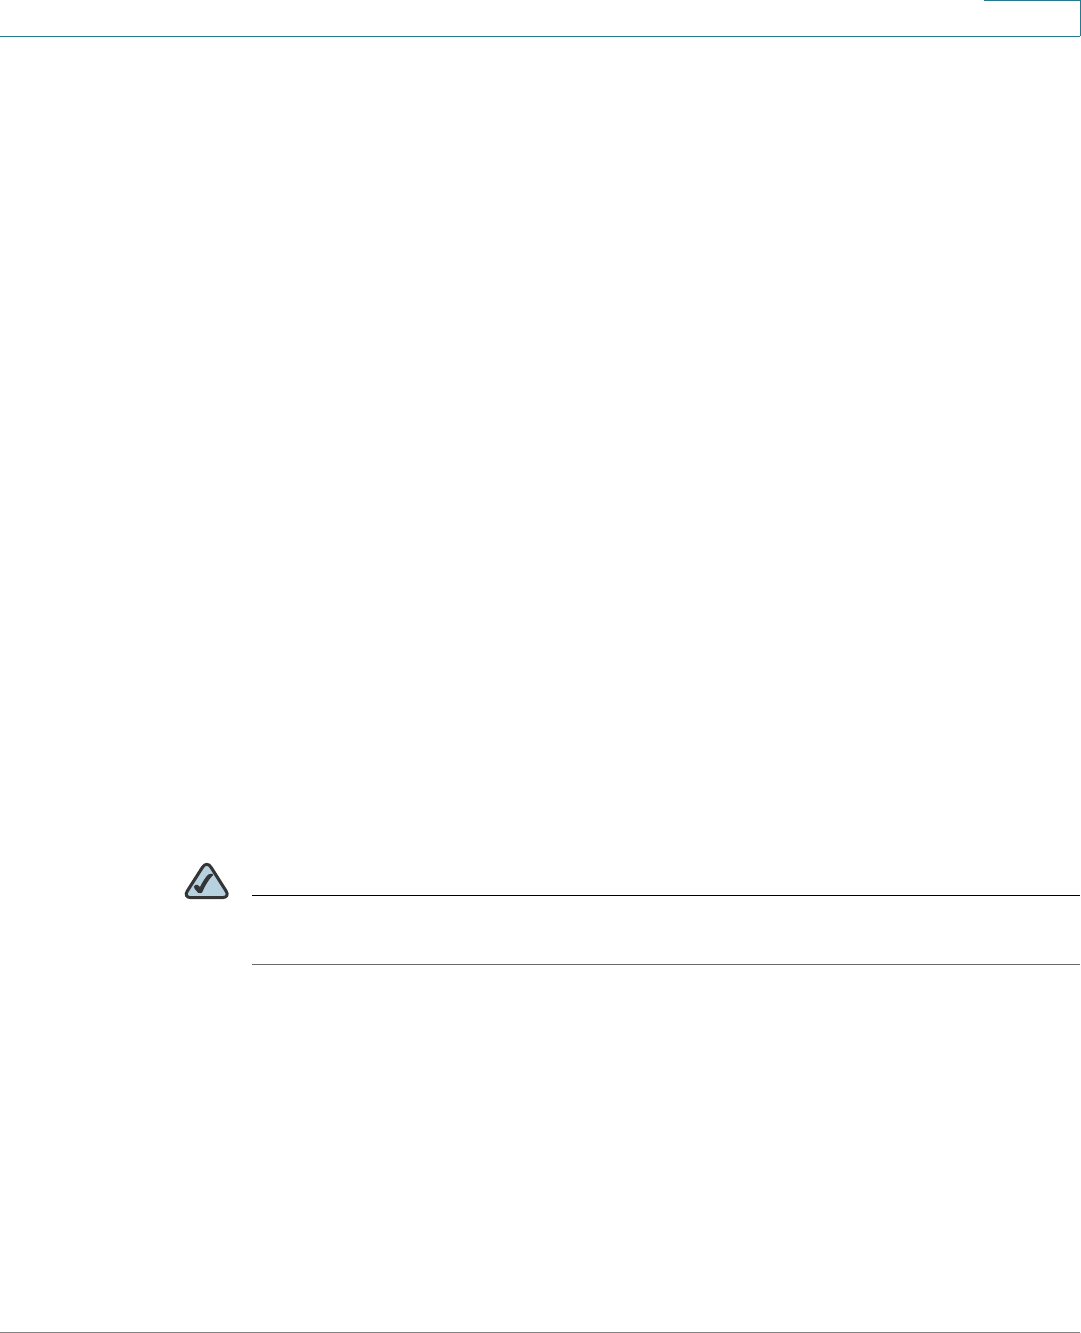Click the empty header tab box at top right
1081x1333 pixels.
(x=1031, y=18)
